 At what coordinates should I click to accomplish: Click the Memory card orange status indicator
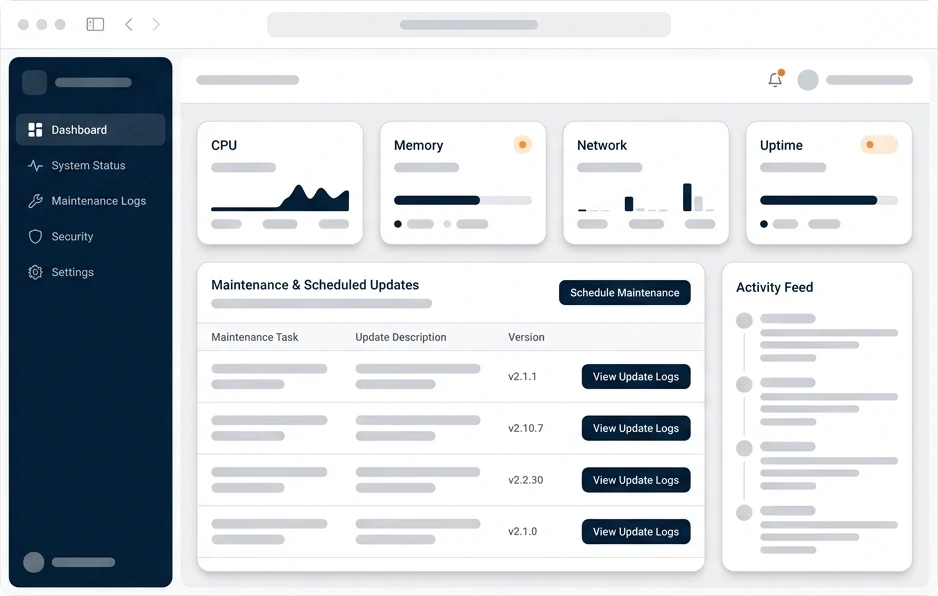[522, 145]
